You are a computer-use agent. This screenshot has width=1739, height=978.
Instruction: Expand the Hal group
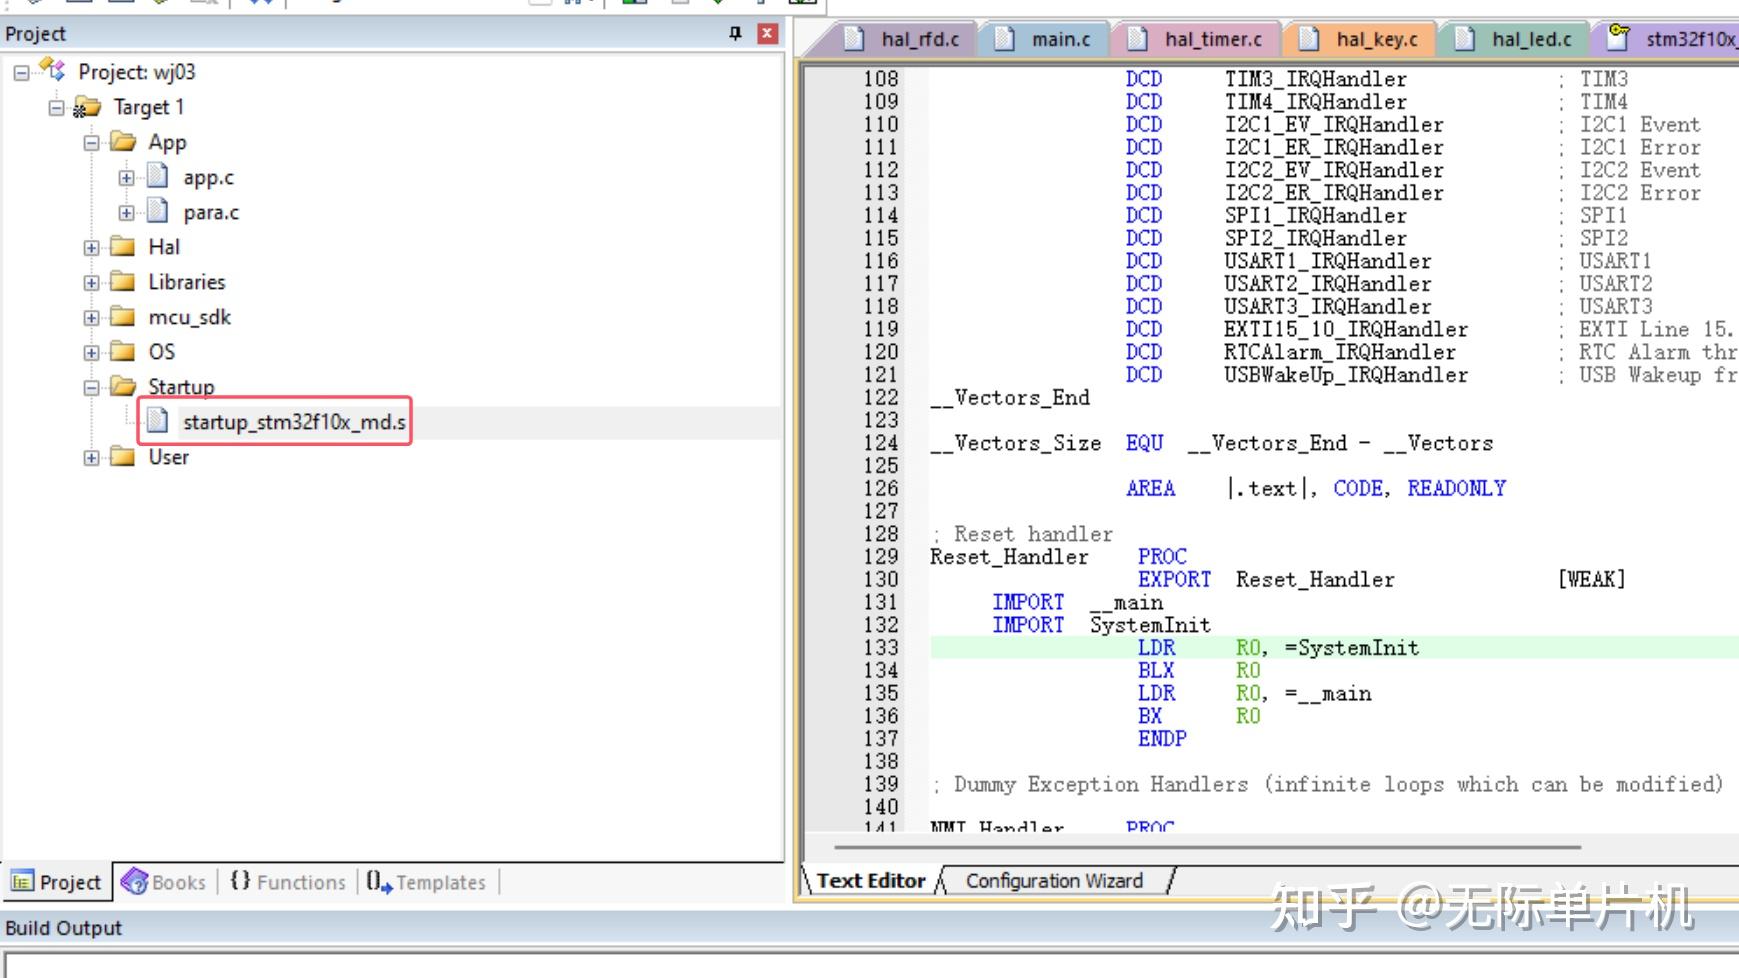pos(91,247)
